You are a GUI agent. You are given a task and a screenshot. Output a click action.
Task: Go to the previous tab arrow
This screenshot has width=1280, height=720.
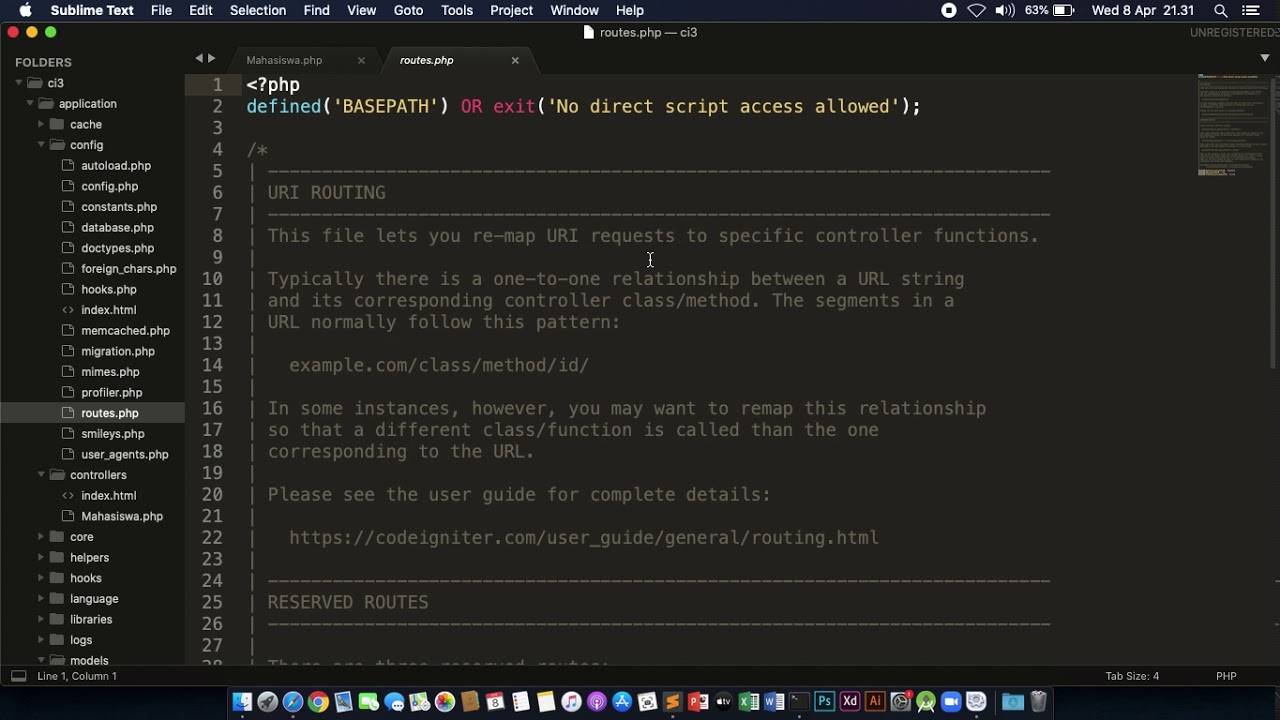(199, 59)
